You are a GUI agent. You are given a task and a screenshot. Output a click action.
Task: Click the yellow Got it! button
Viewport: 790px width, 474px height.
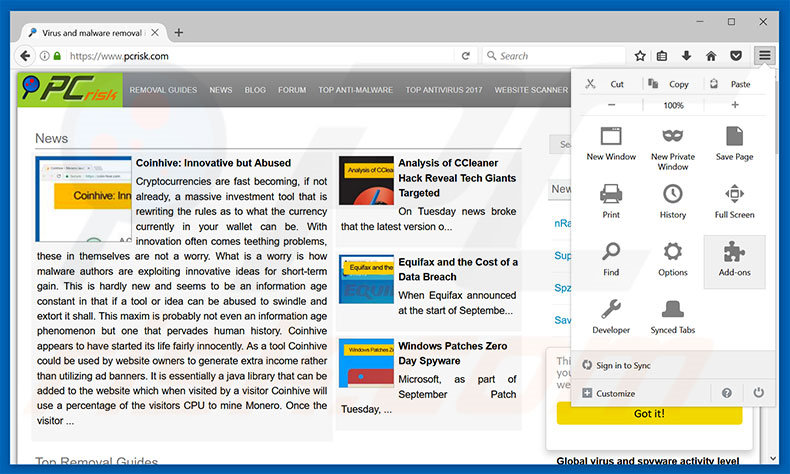[x=649, y=414]
